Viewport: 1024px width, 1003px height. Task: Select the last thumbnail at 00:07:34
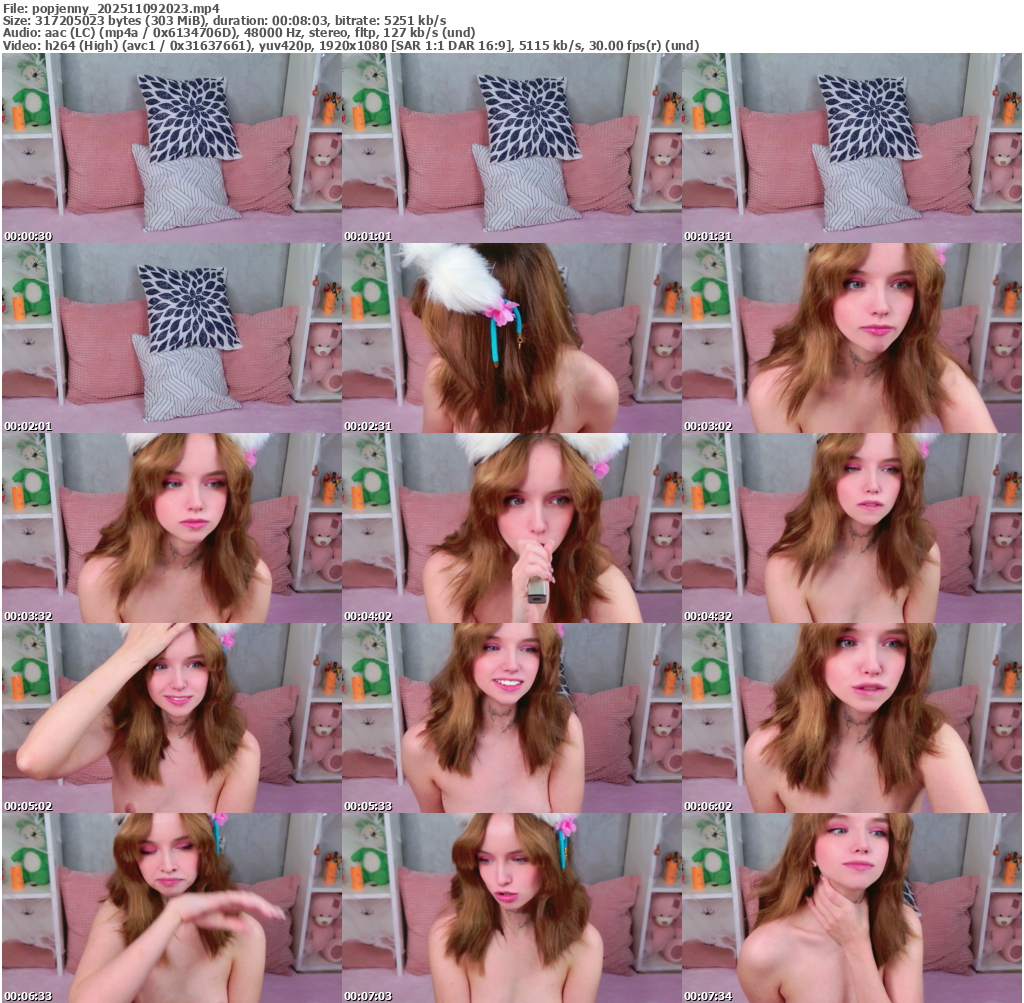(x=851, y=908)
